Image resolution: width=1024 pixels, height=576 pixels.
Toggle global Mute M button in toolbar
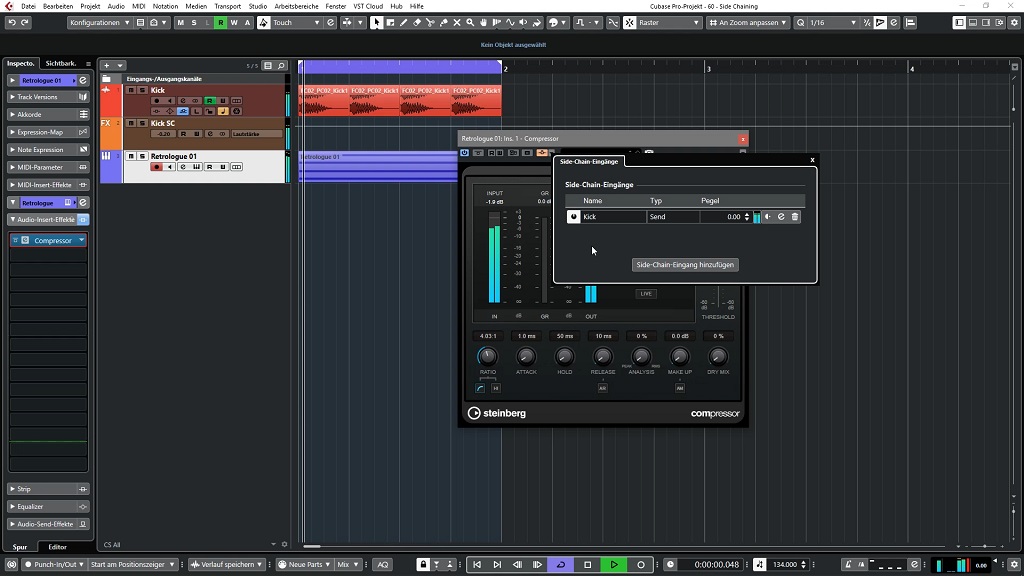pyautogui.click(x=181, y=23)
